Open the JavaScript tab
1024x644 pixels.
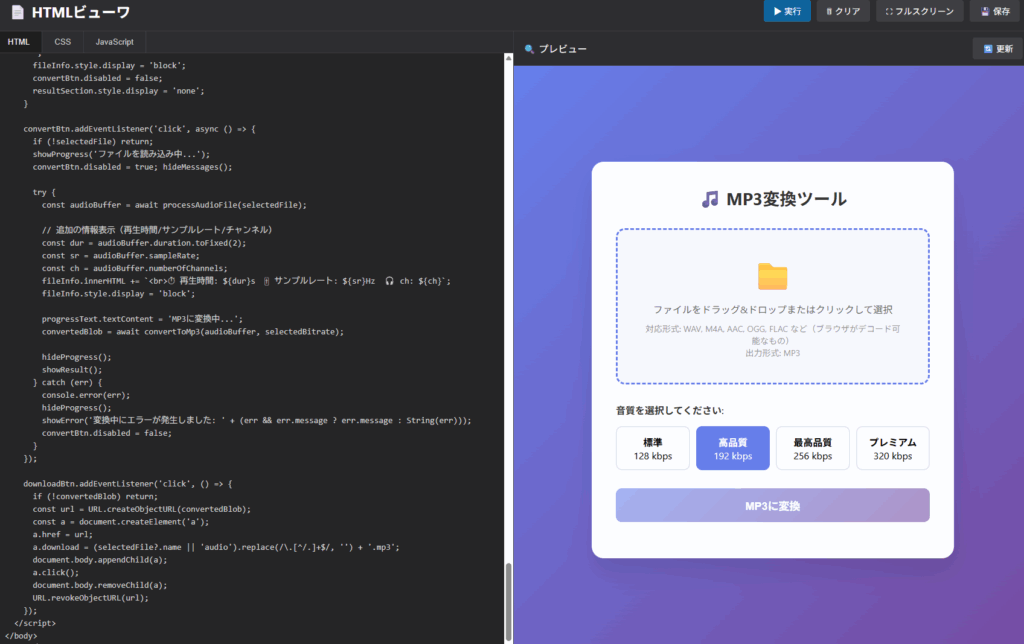click(115, 42)
